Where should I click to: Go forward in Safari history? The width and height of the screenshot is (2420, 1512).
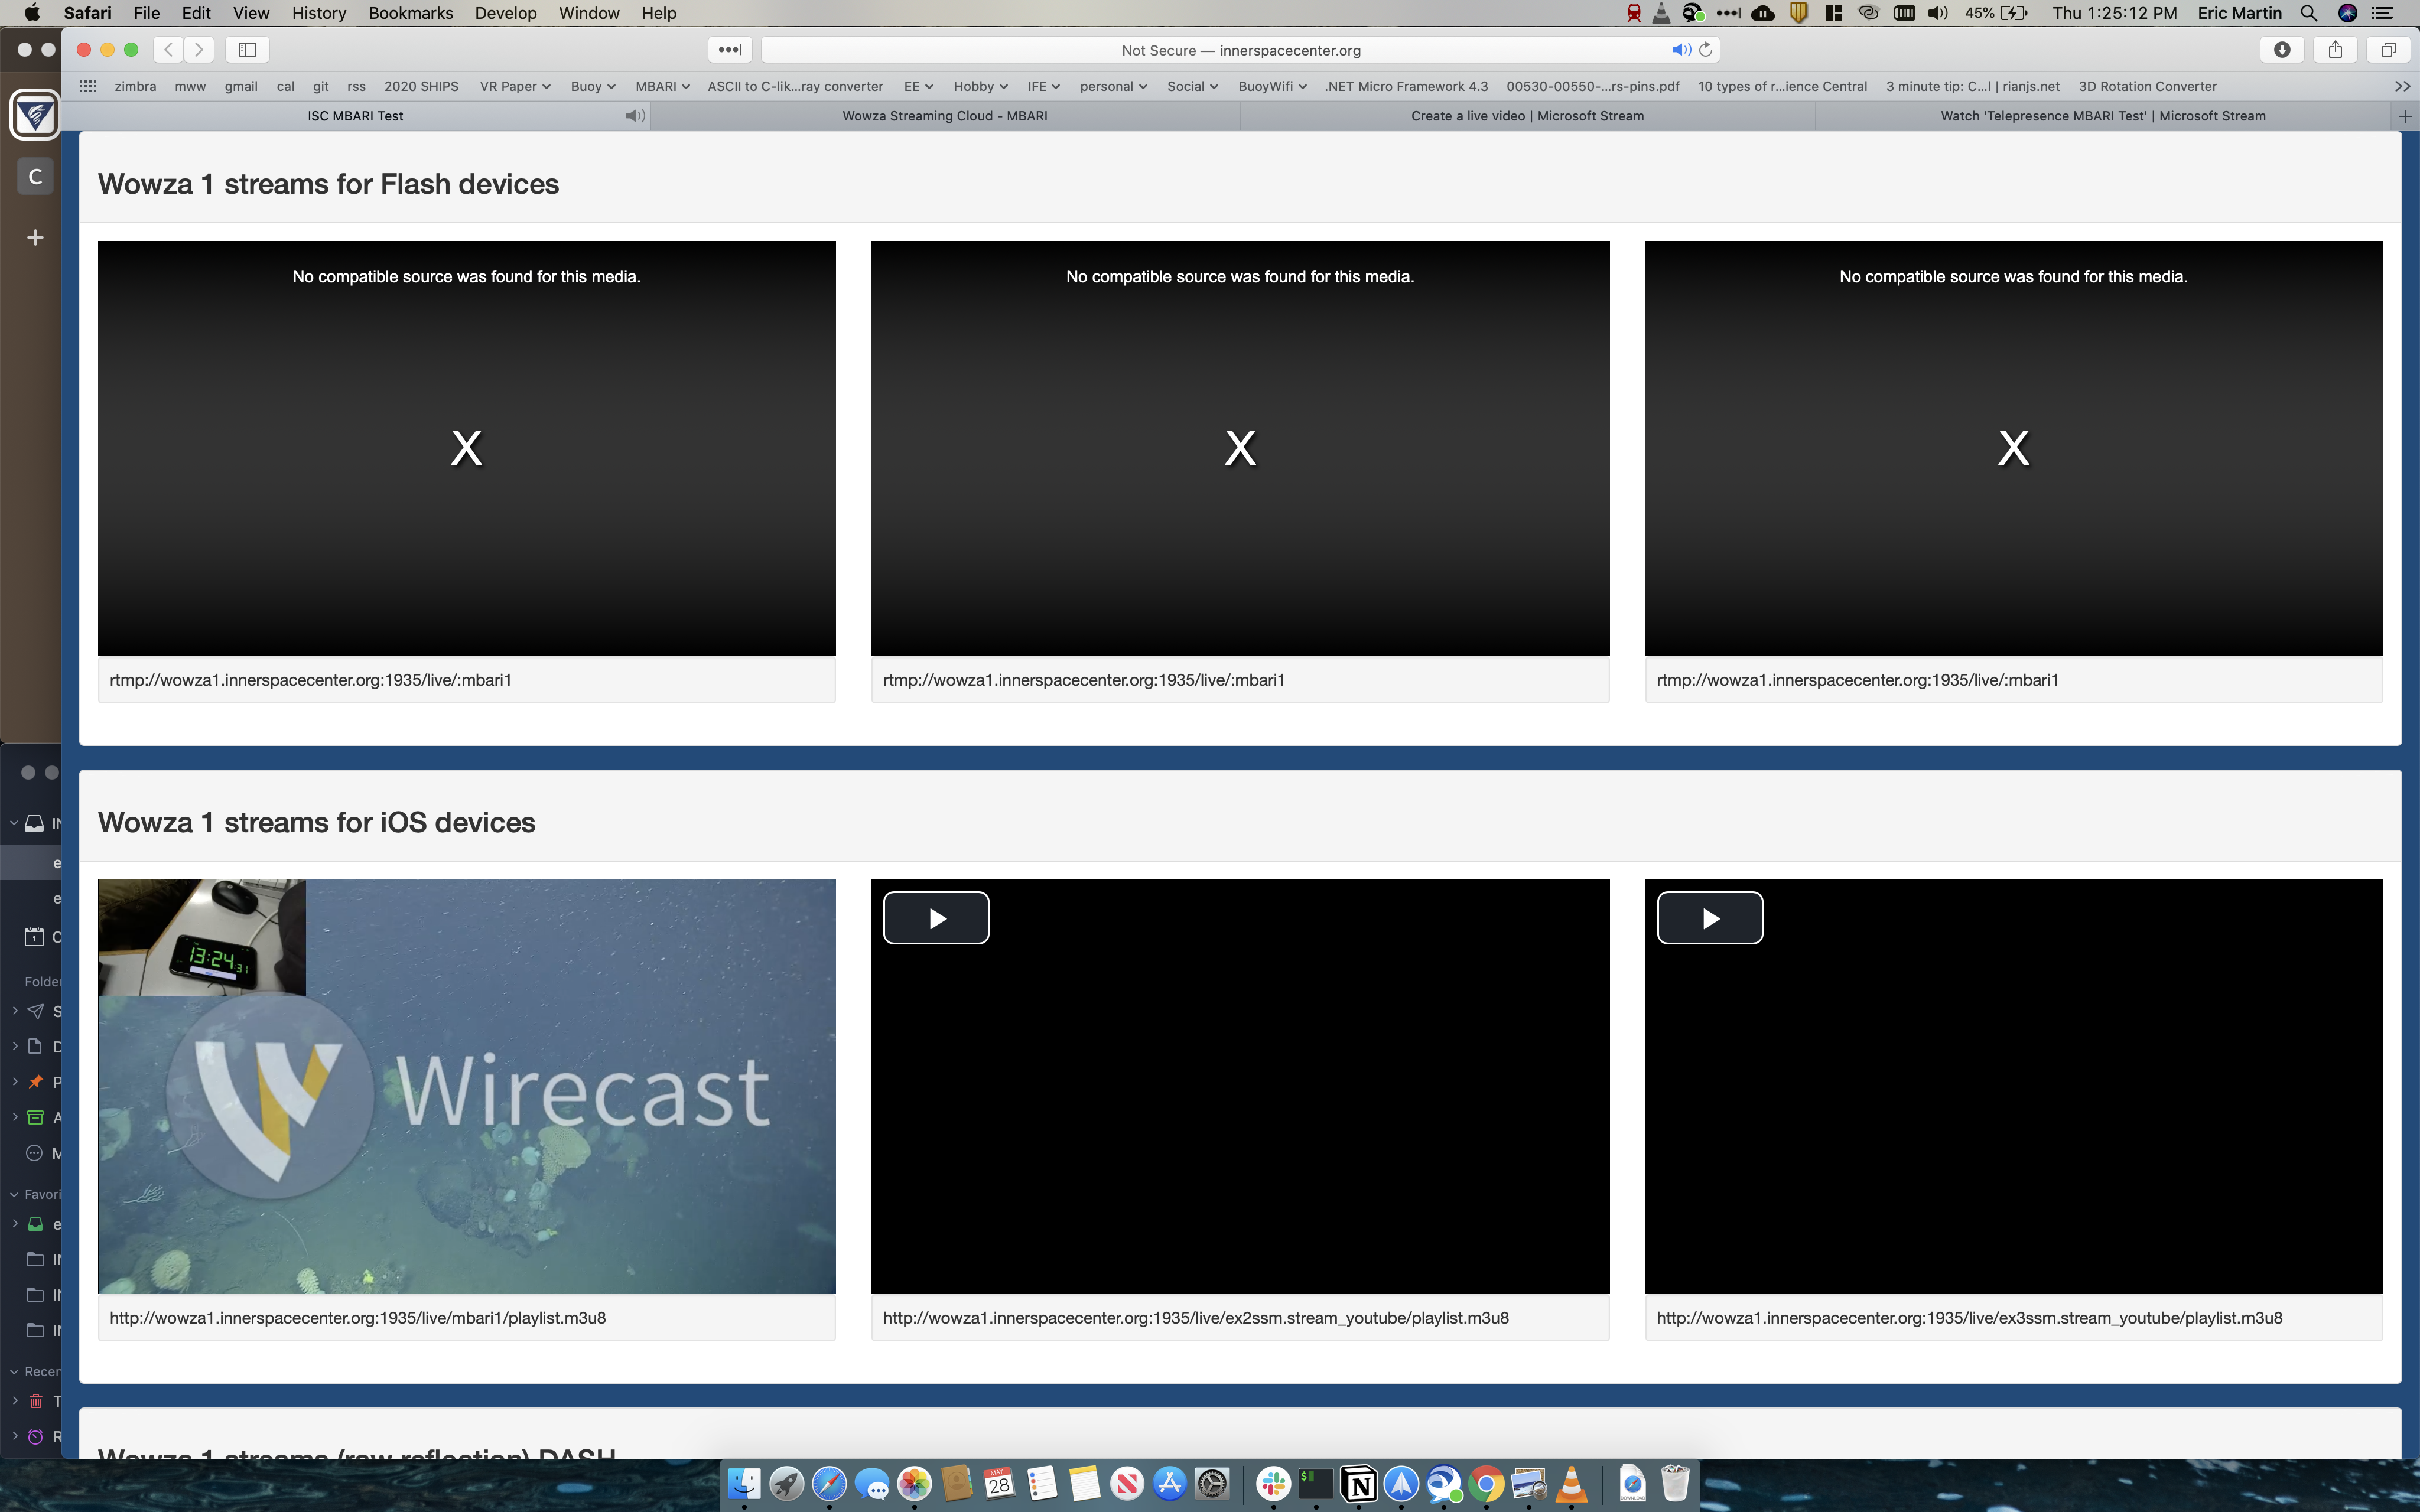[199, 49]
